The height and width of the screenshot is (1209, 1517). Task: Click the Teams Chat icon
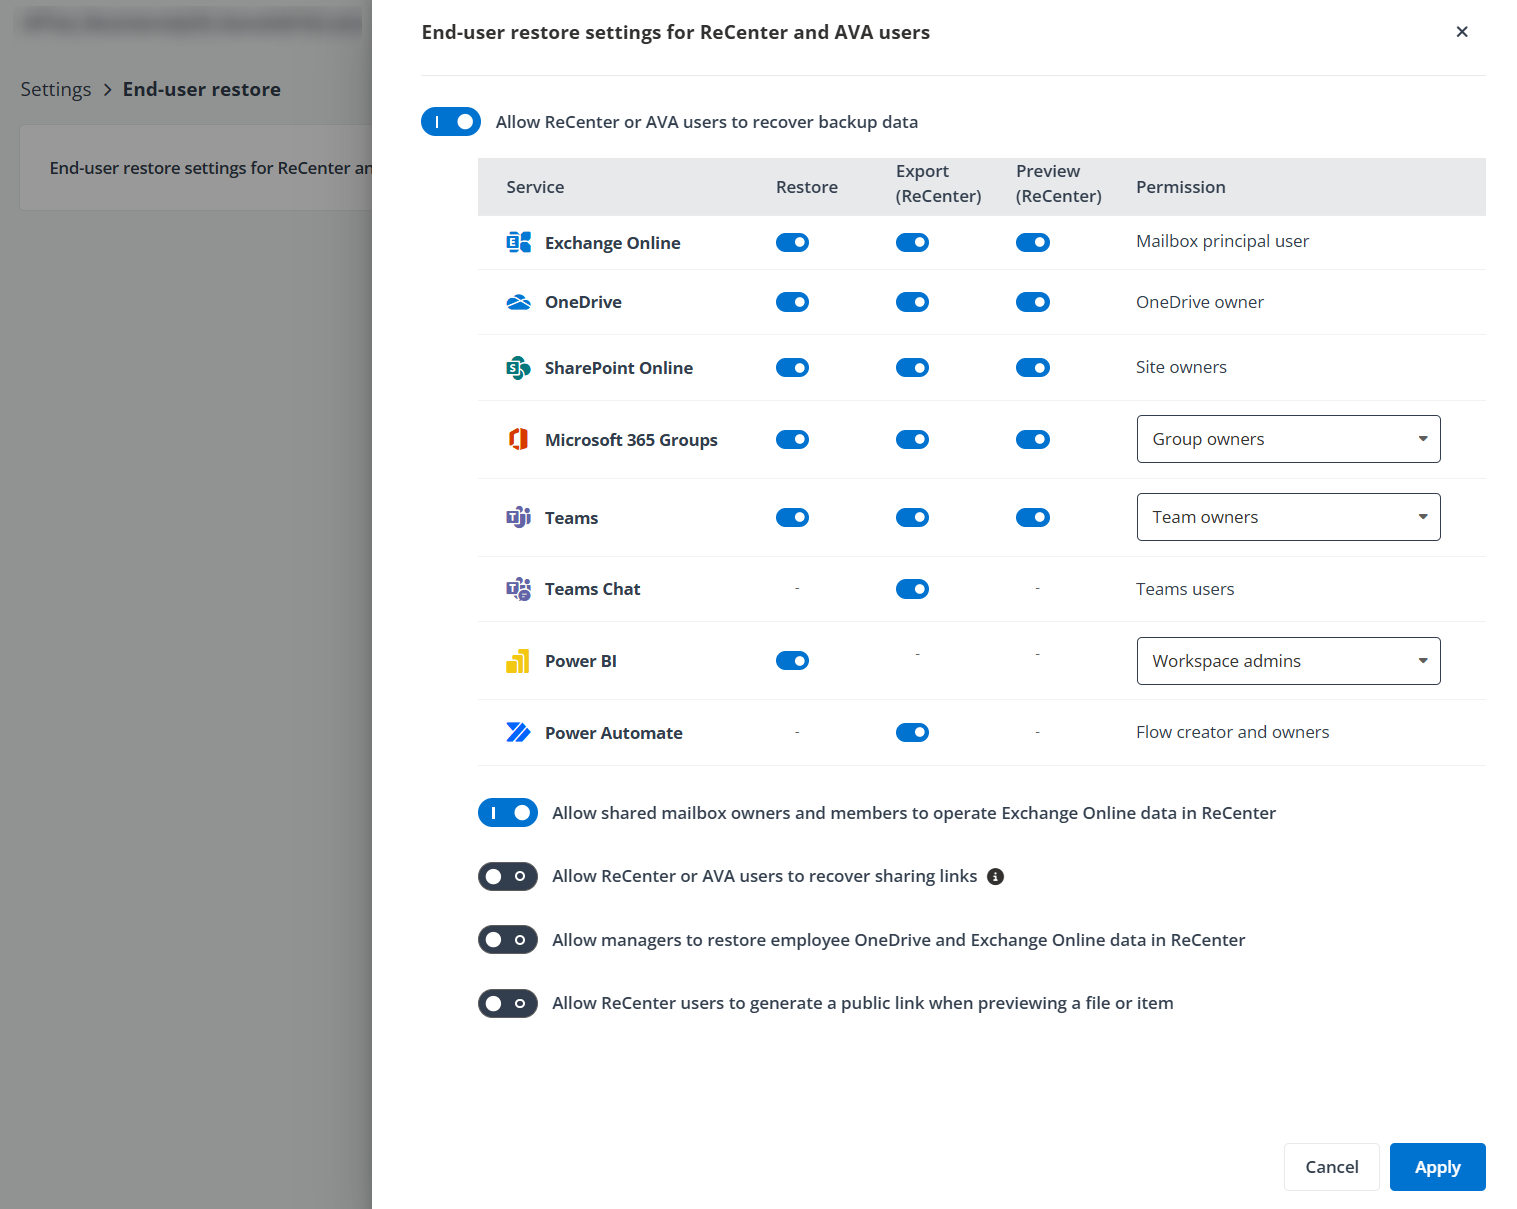coord(519,589)
